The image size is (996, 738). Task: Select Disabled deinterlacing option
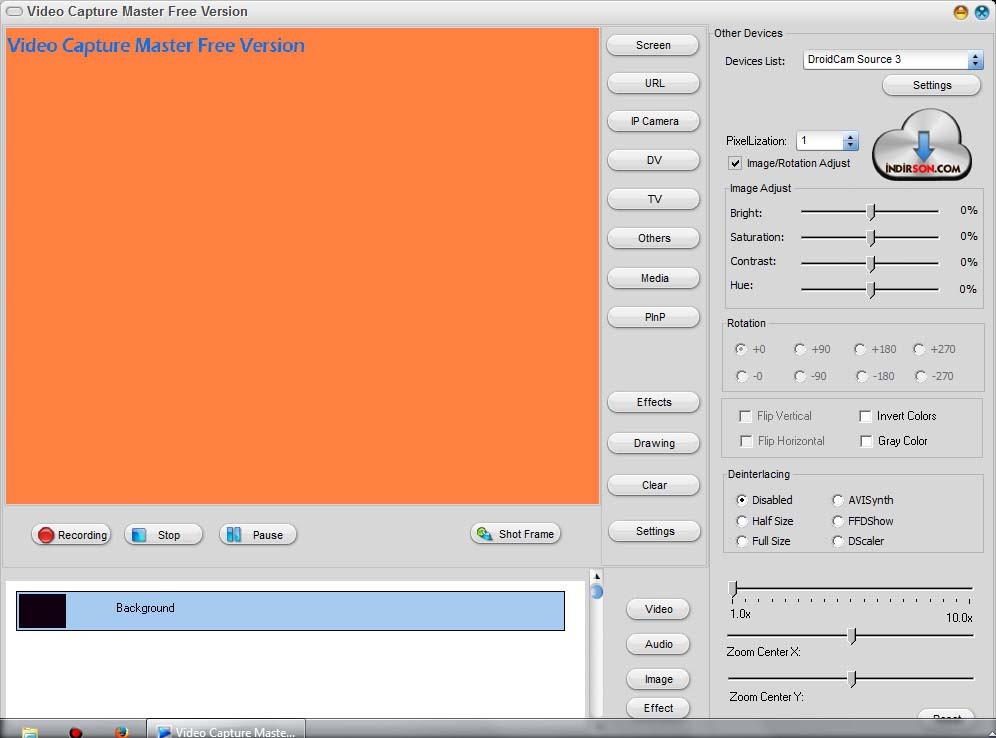pos(741,500)
